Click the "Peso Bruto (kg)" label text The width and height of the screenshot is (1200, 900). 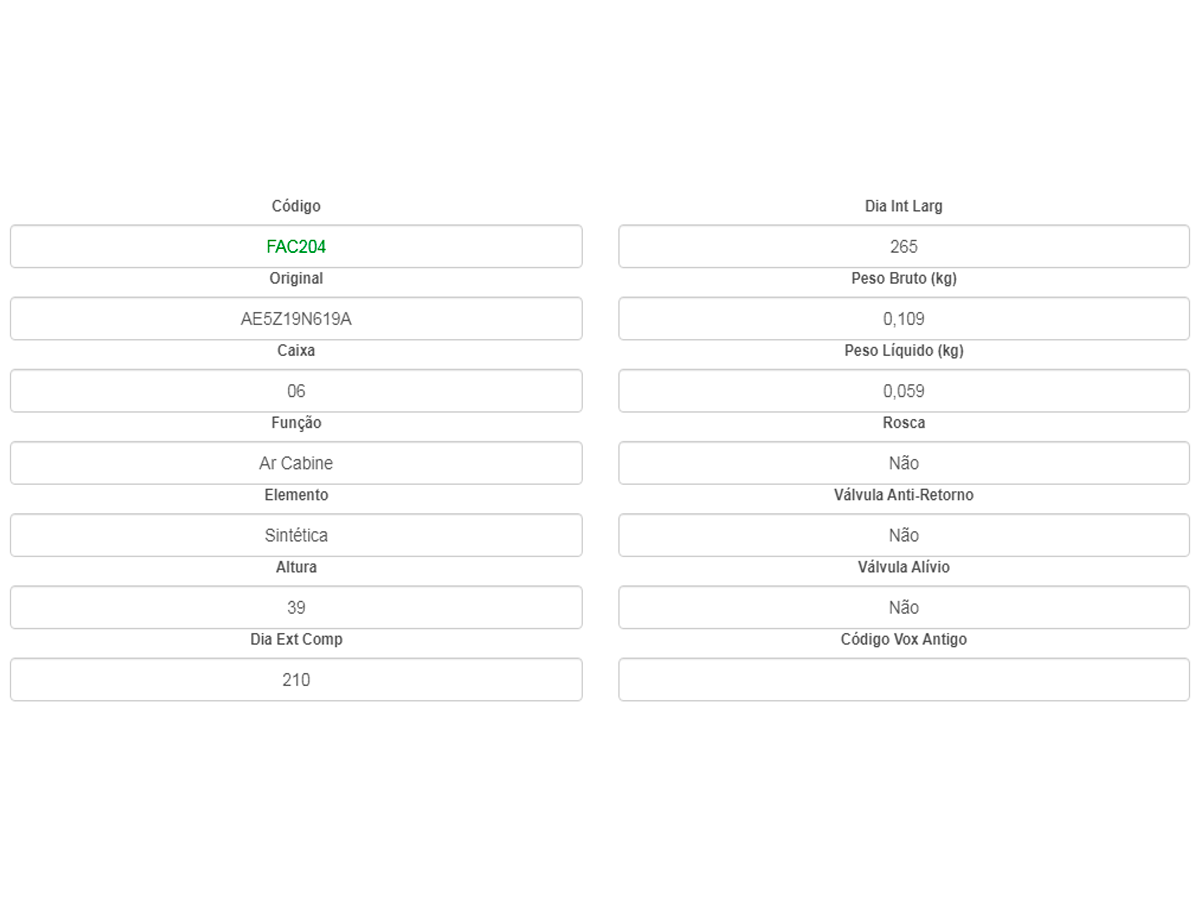coord(903,278)
